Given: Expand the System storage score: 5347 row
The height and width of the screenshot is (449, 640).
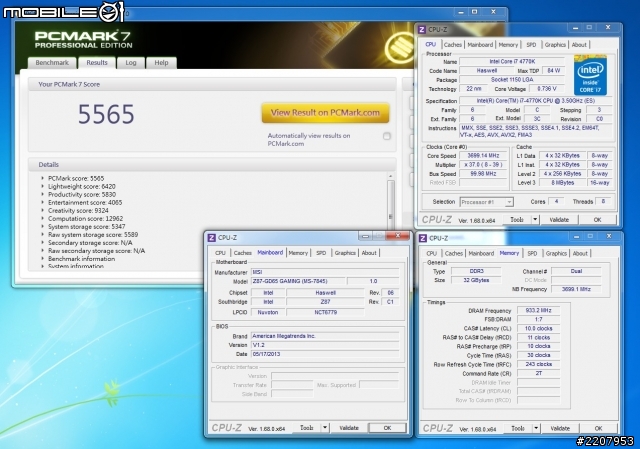Looking at the screenshot, I should (x=42, y=227).
